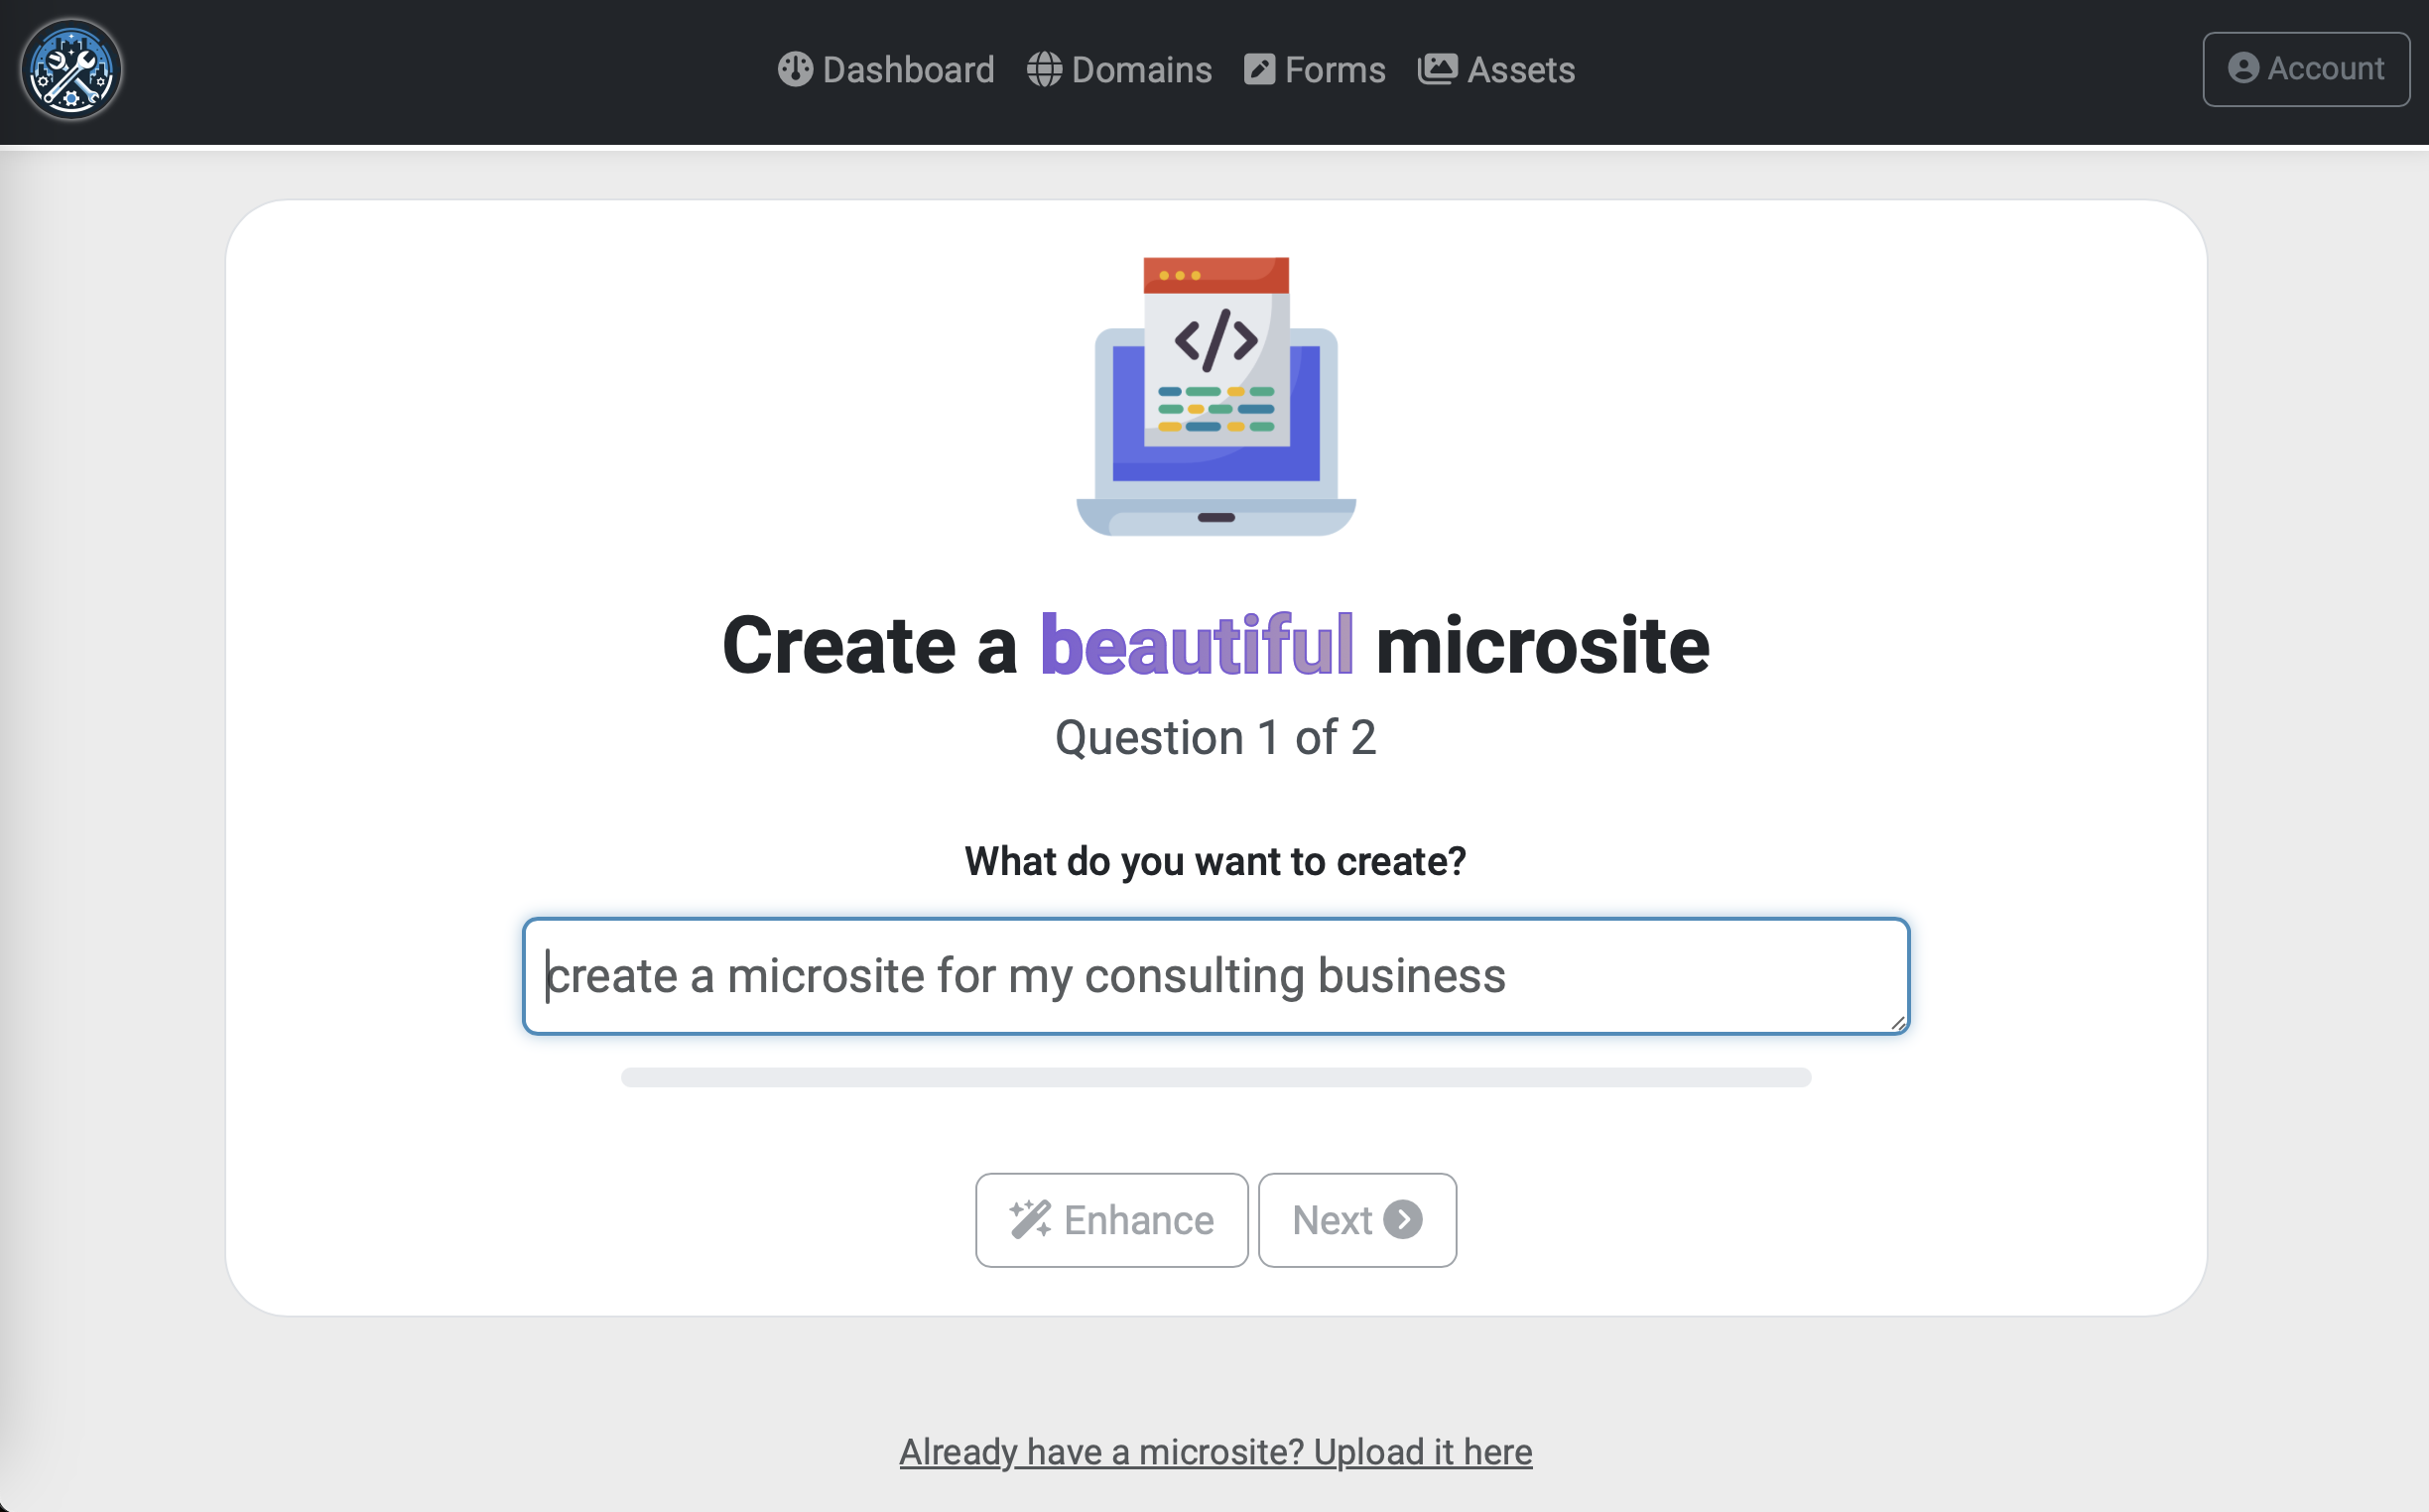
Task: Click the laptop code illustration
Action: (1215, 396)
